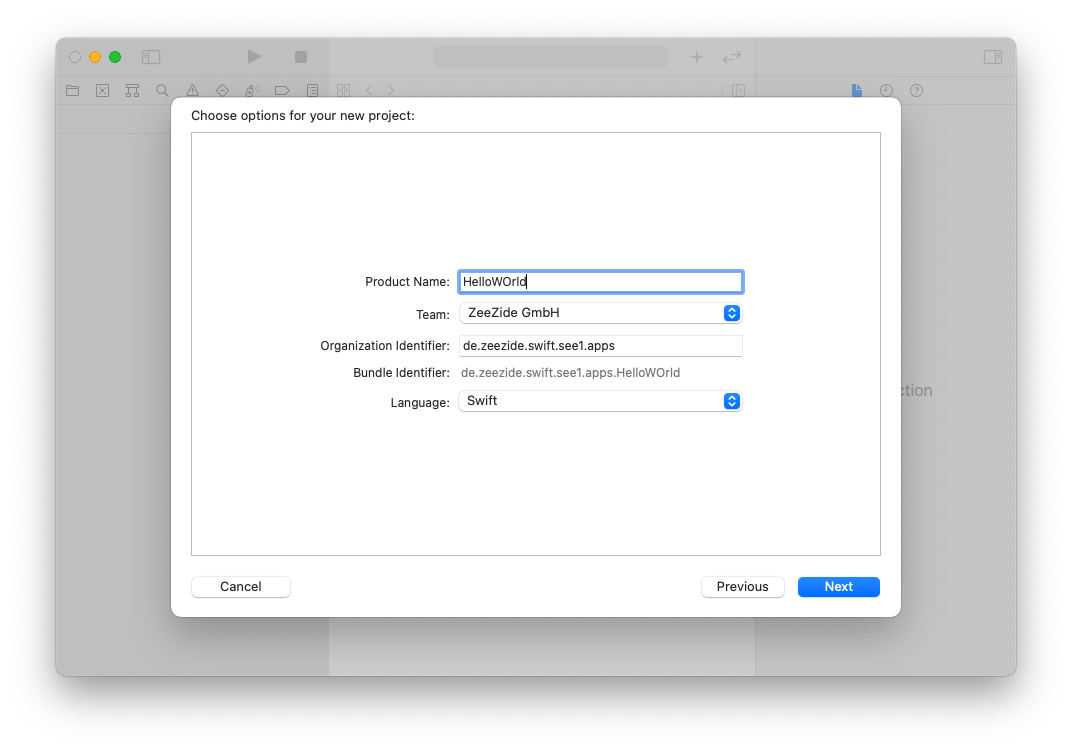This screenshot has width=1072, height=750.
Task: Stop the running scheme
Action: (x=300, y=57)
